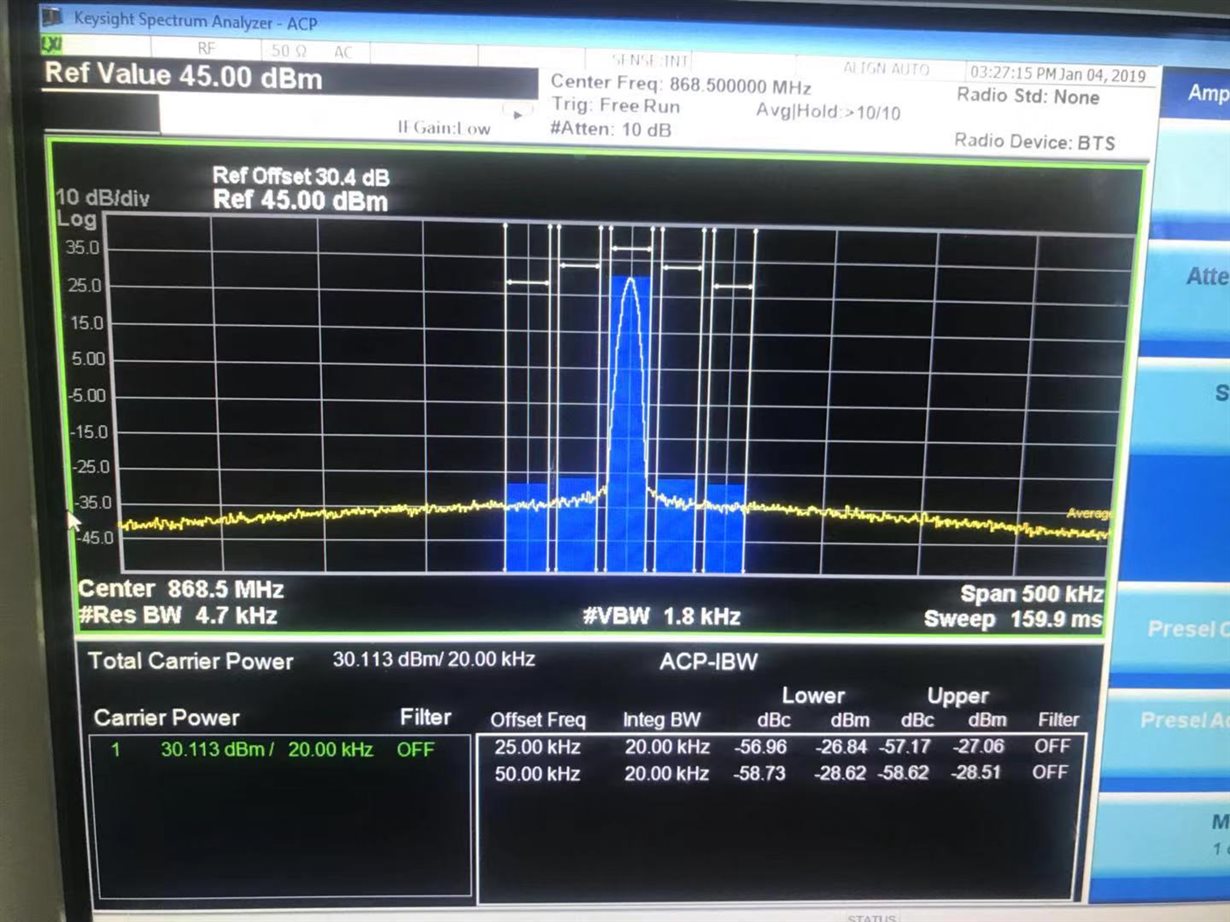Click the reference level arrow marker left of graph
This screenshot has width=1230, height=922.
74,519
